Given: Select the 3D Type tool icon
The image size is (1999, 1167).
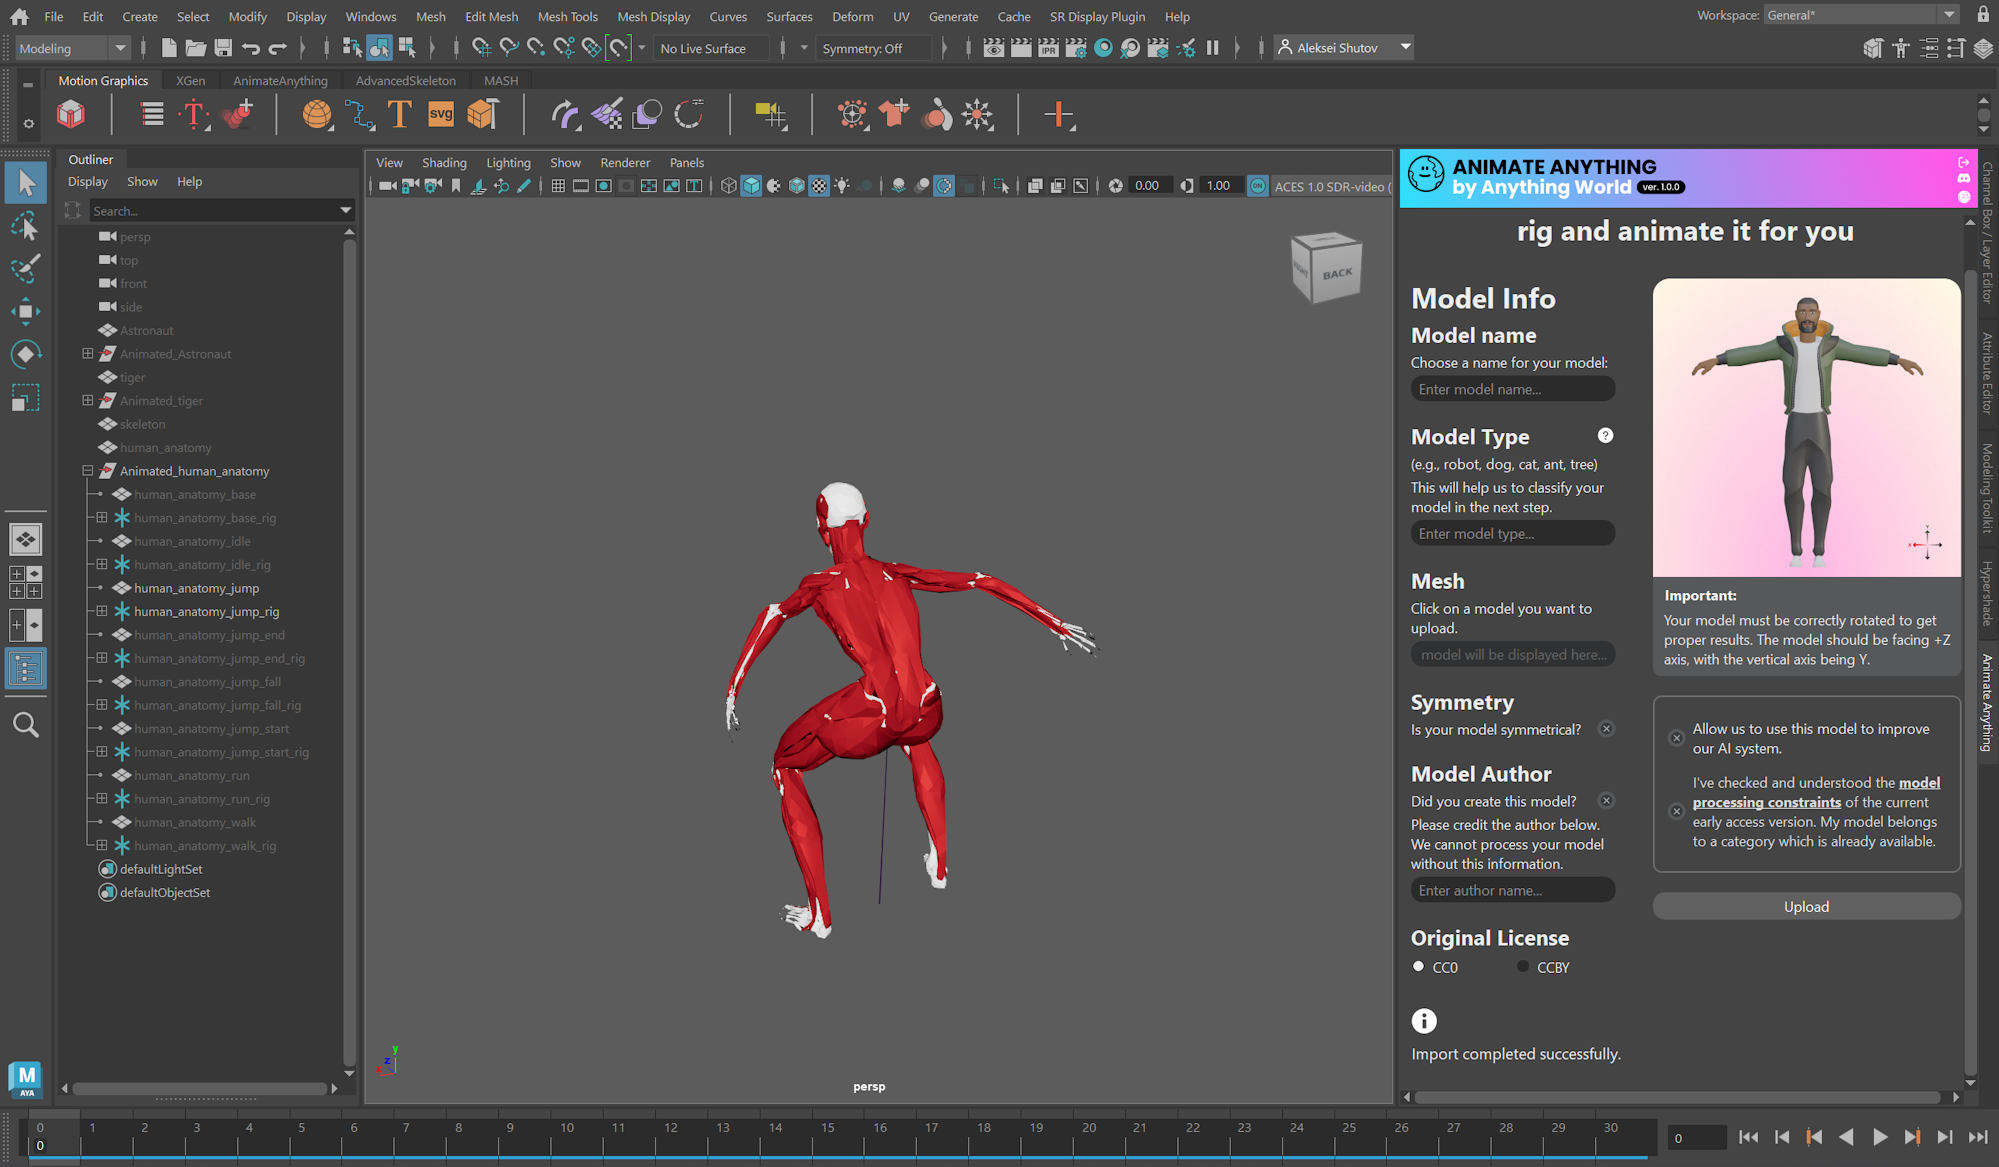Looking at the screenshot, I should [399, 115].
